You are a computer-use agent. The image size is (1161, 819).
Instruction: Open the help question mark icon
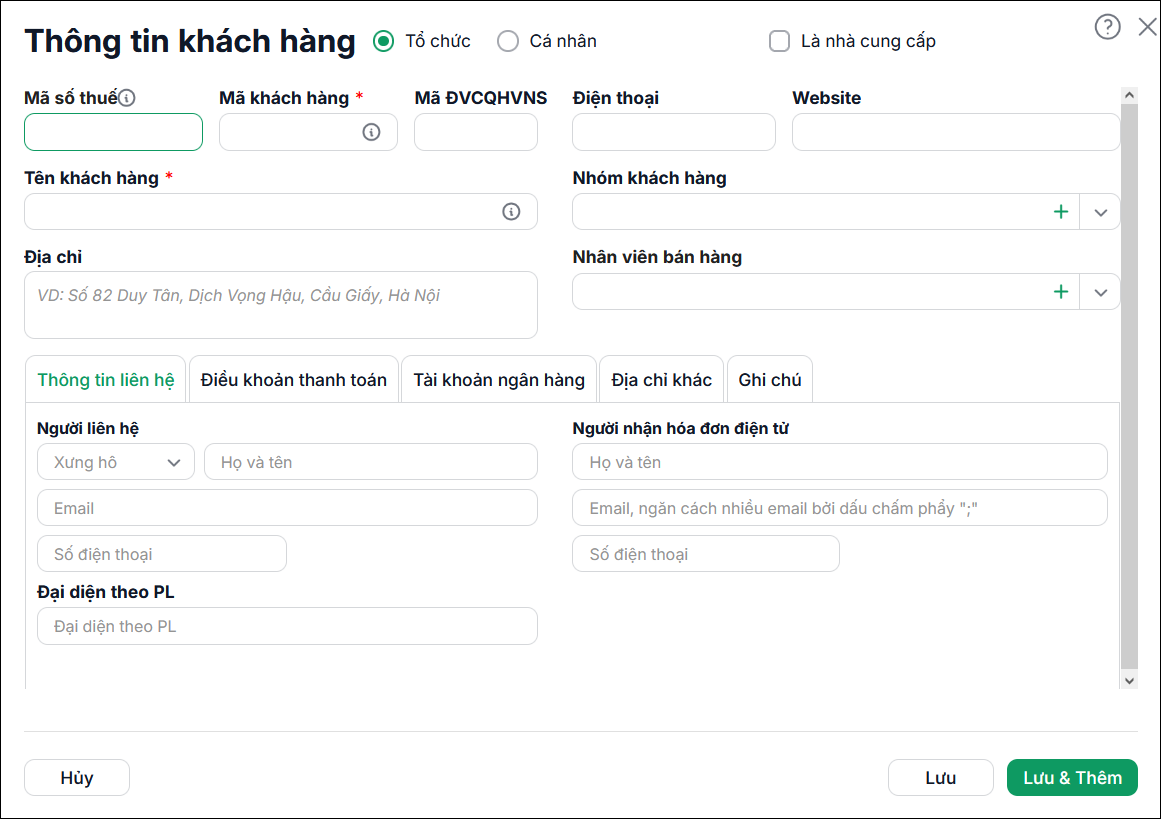1107,27
